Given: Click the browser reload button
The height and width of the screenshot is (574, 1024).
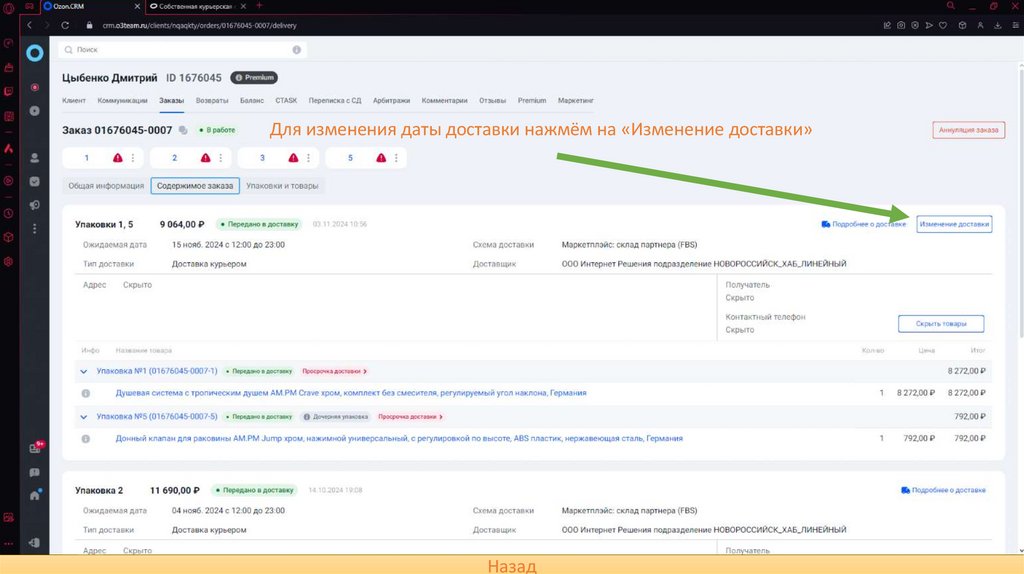Looking at the screenshot, I should [65, 25].
